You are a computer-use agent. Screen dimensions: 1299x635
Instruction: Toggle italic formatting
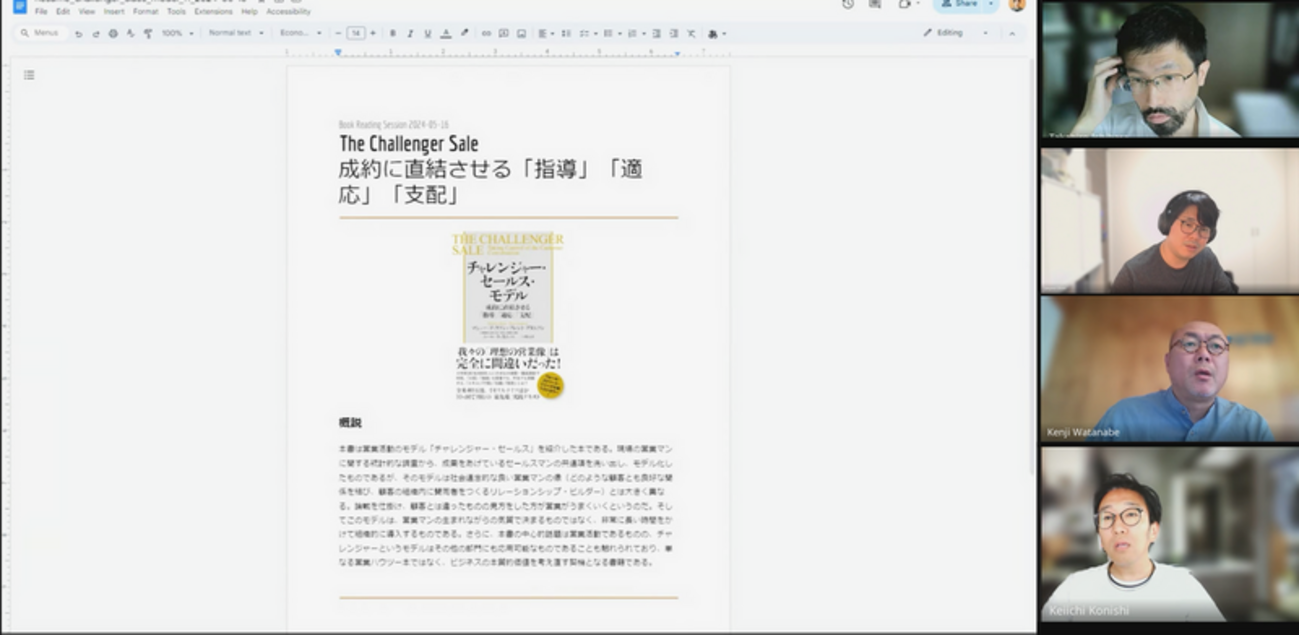410,33
